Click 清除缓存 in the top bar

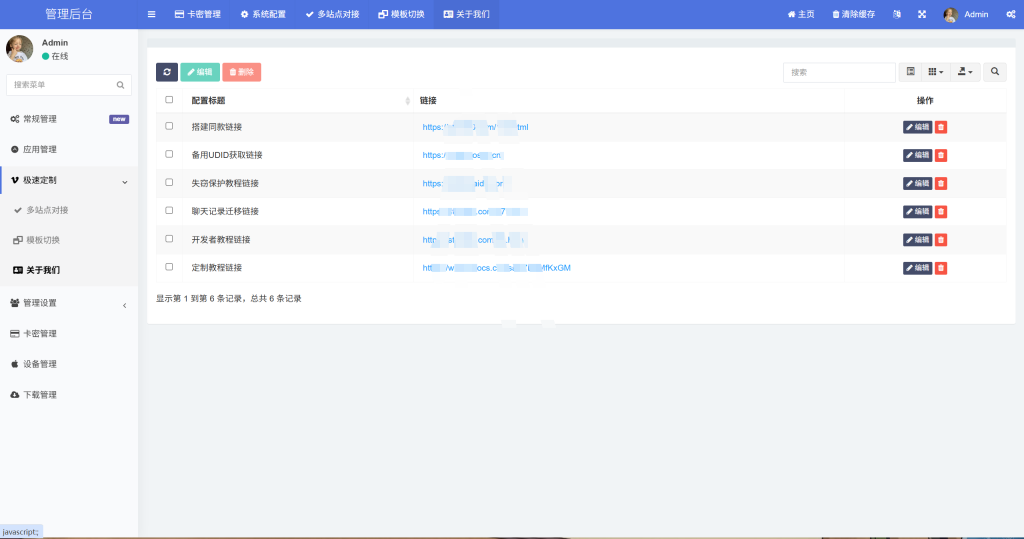coord(854,15)
